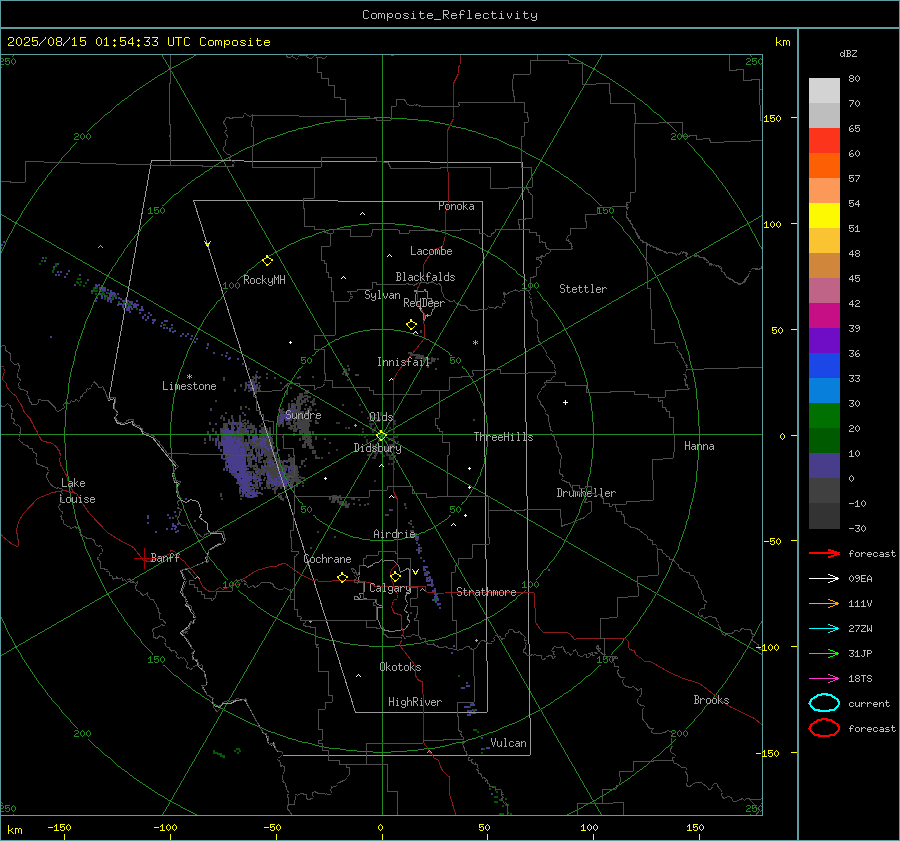Click the -150 tick on the bottom axis
This screenshot has height=841, width=900.
59,827
